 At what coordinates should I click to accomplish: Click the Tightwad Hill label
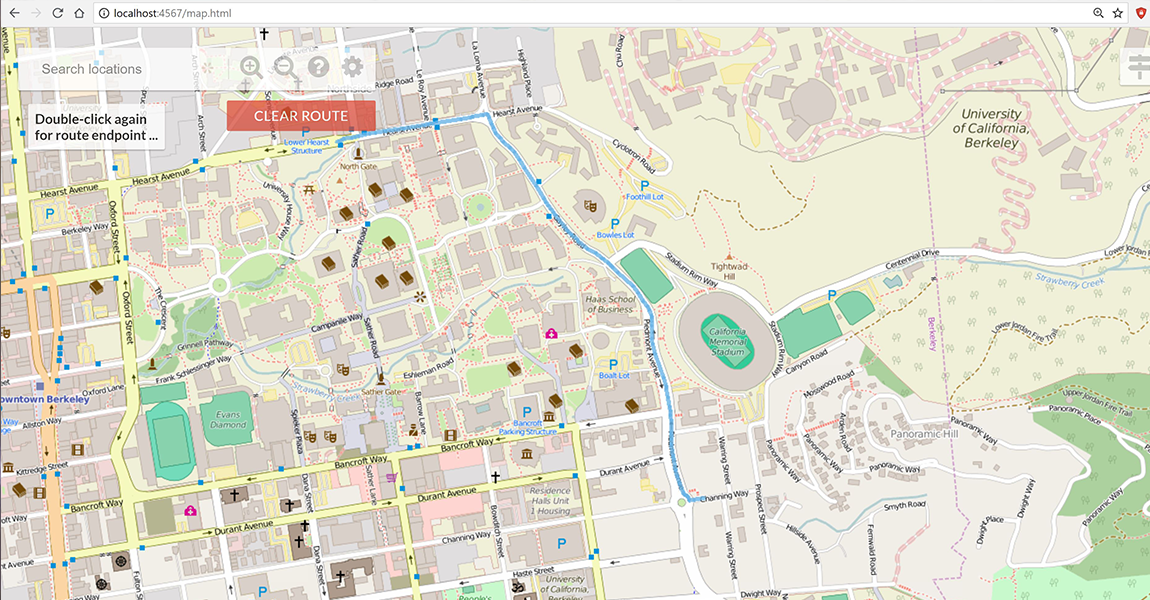pyautogui.click(x=729, y=271)
